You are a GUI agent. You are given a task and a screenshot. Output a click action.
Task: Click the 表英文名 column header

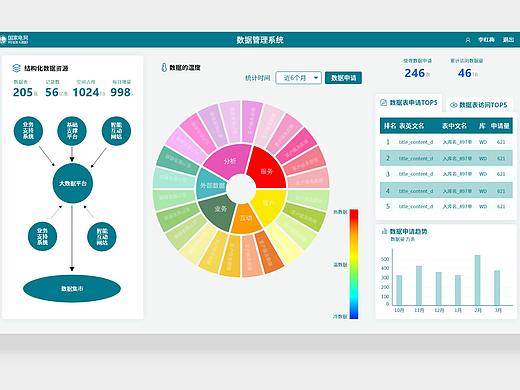click(x=412, y=126)
